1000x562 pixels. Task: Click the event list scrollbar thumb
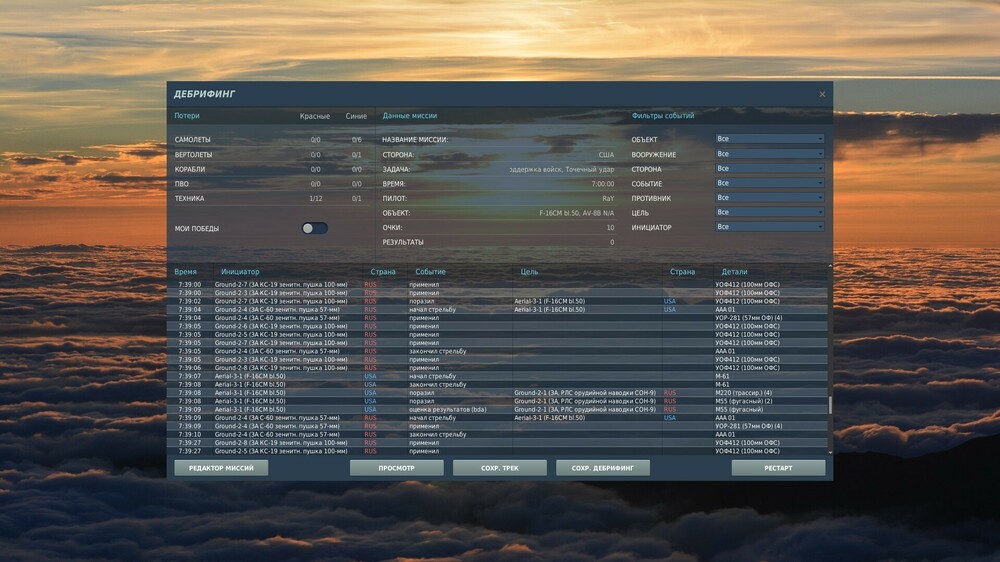pyautogui.click(x=830, y=405)
